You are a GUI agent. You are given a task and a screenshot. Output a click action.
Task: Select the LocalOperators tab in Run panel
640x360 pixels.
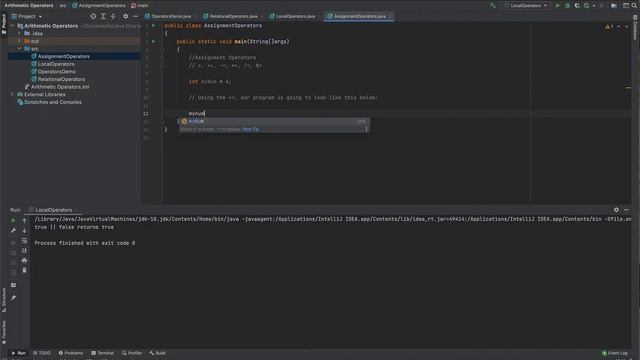tap(53, 210)
